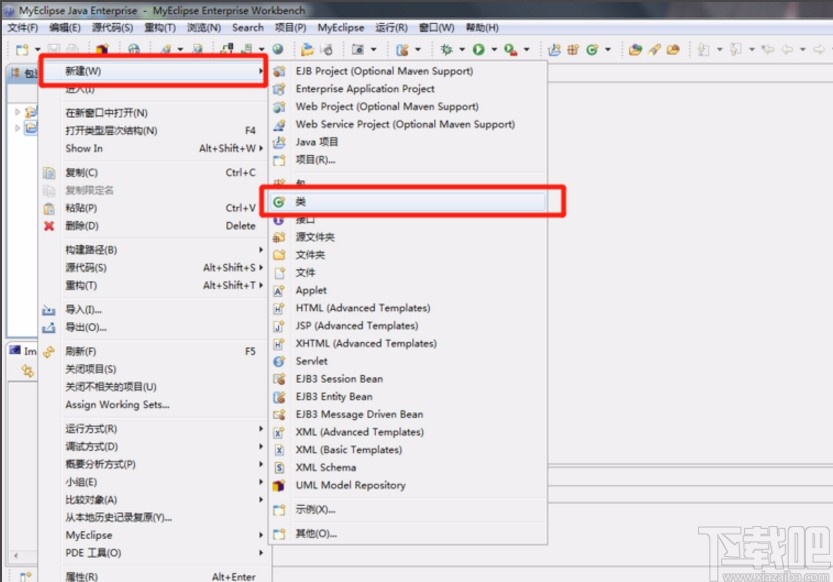Choose Web Project (Optional Maven Support)
The image size is (833, 582).
[407, 107]
